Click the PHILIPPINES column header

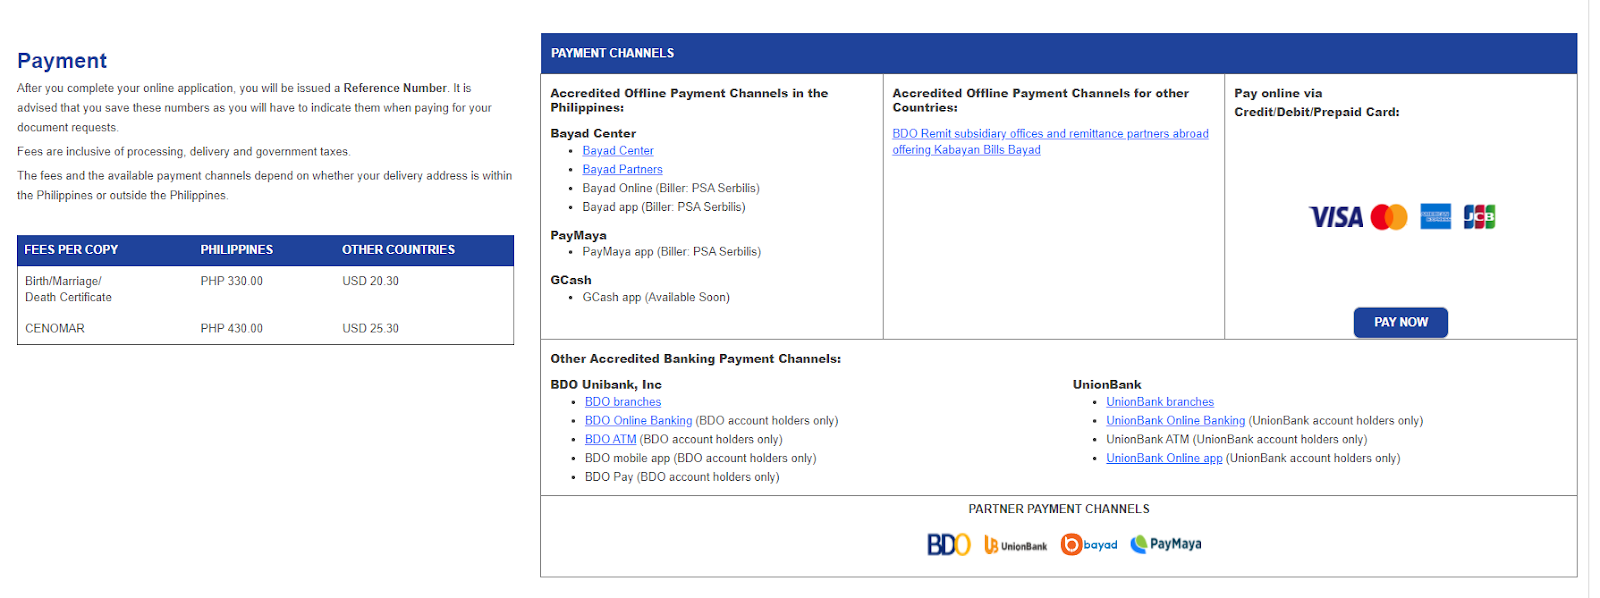[x=236, y=250]
